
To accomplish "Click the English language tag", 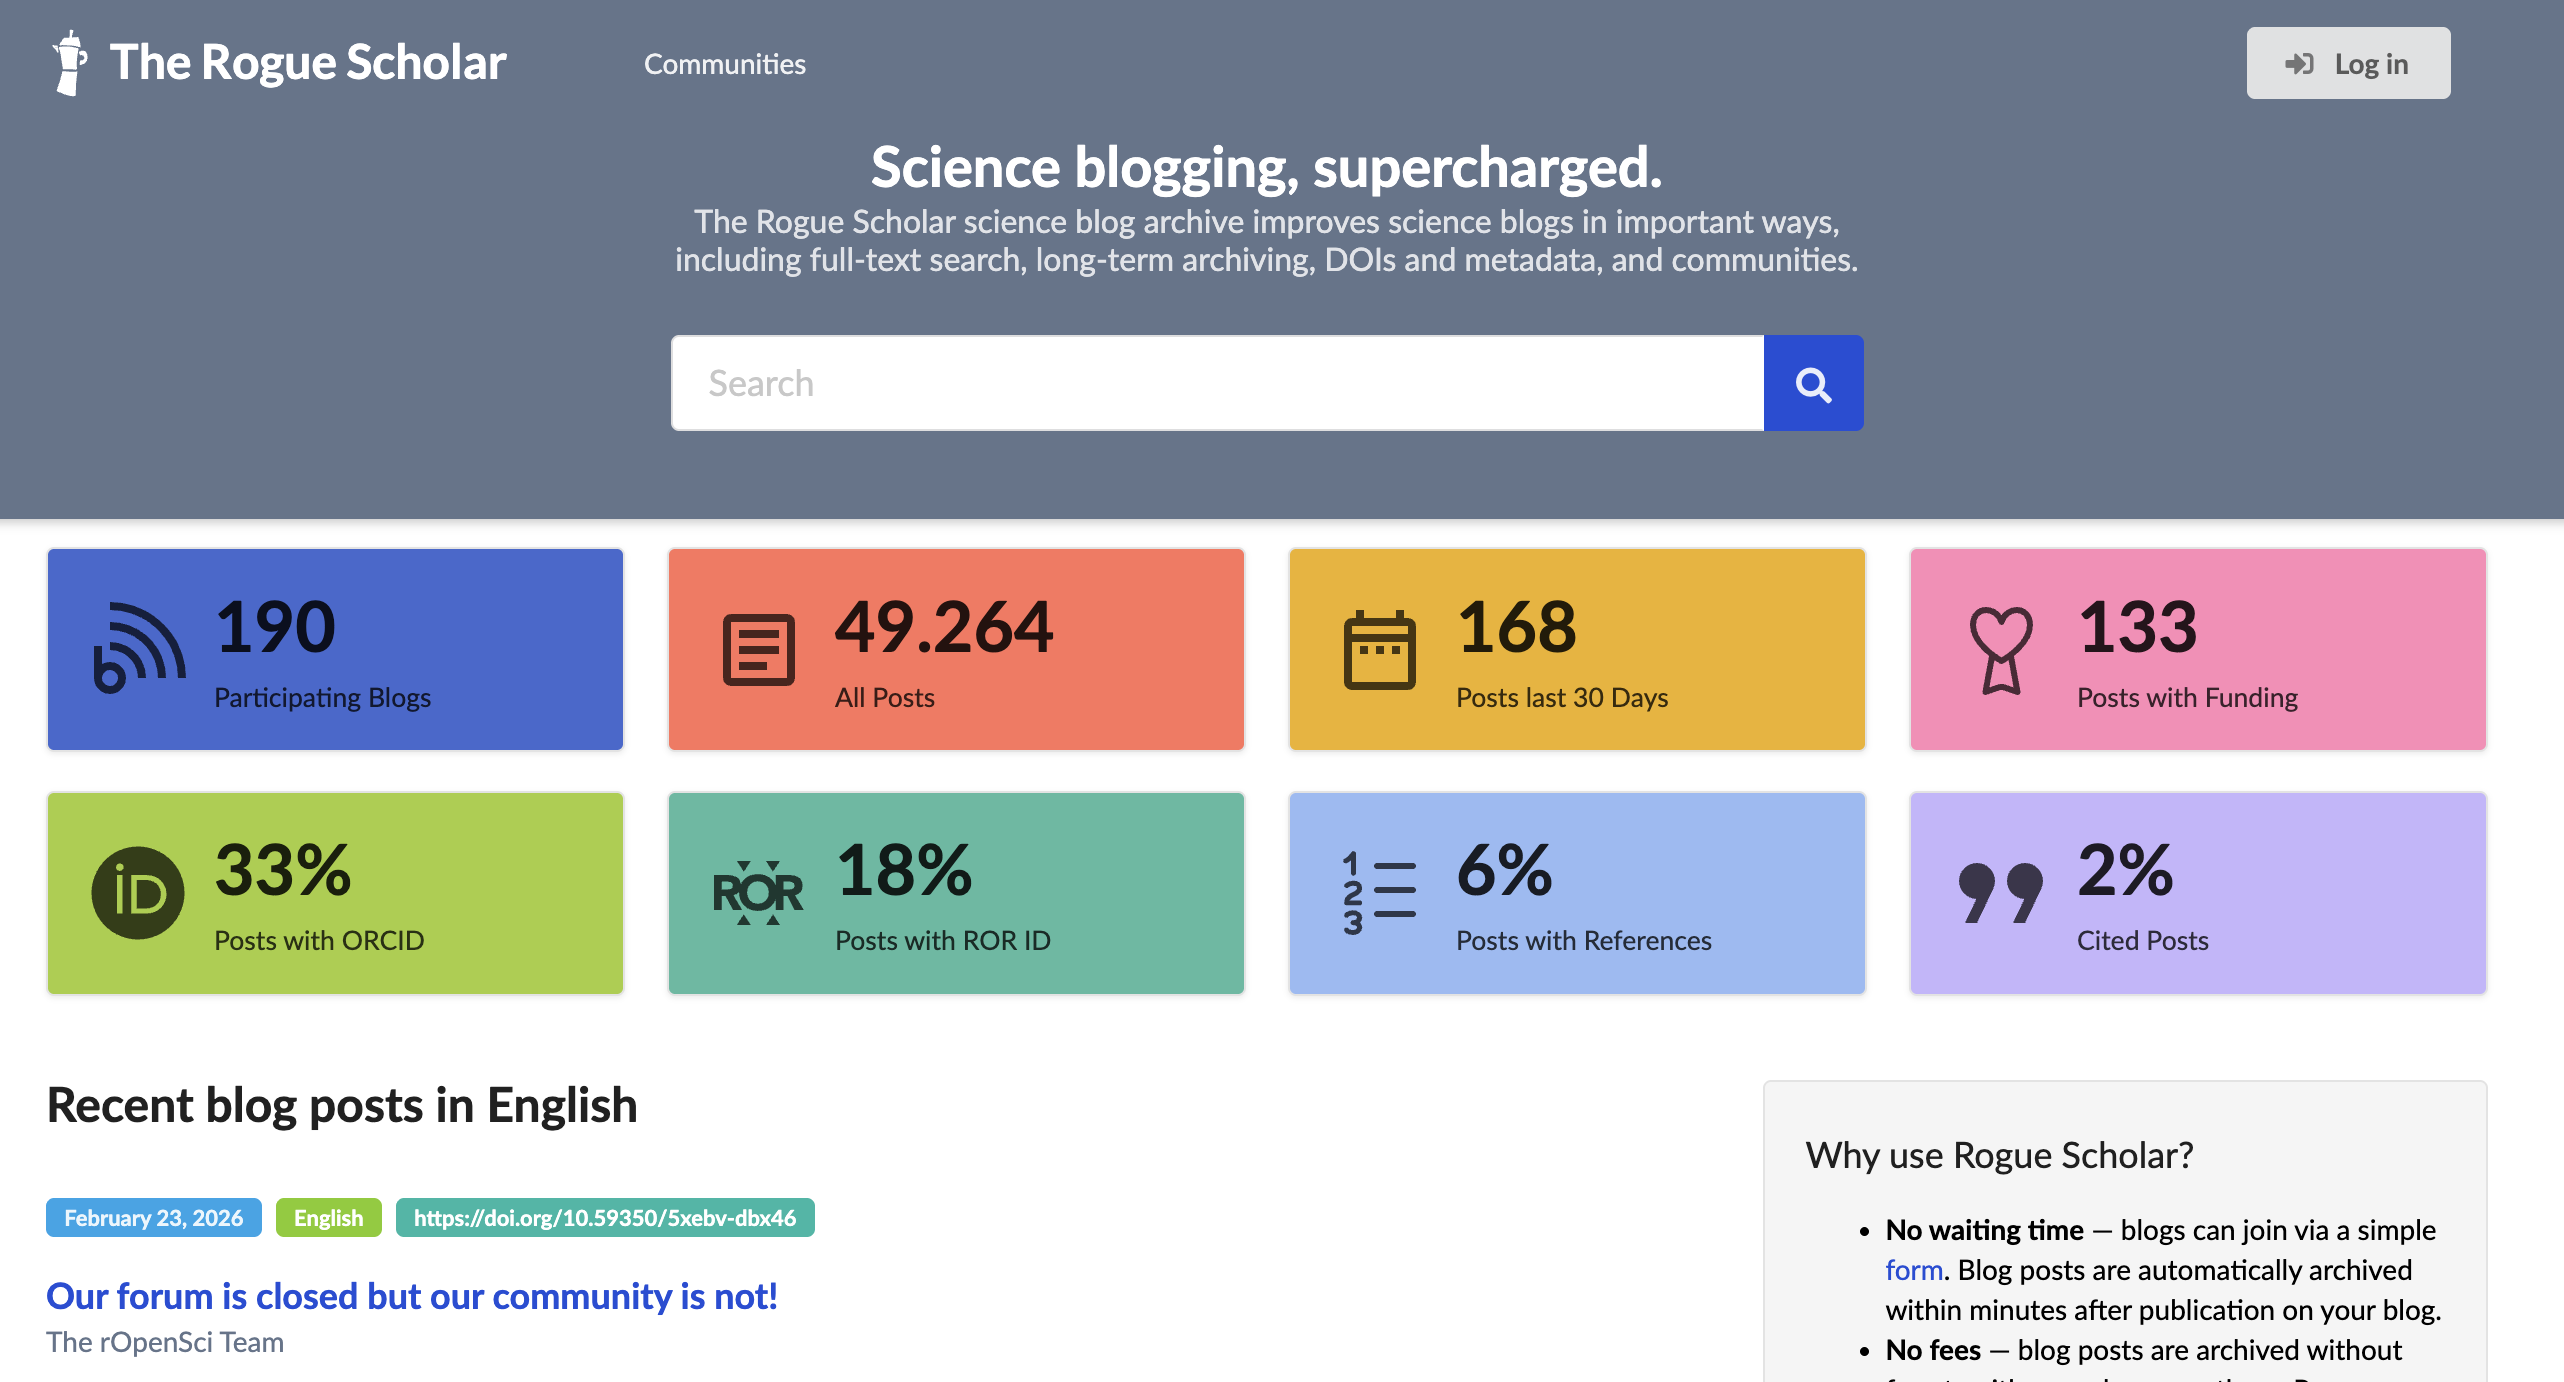I will tap(328, 1218).
